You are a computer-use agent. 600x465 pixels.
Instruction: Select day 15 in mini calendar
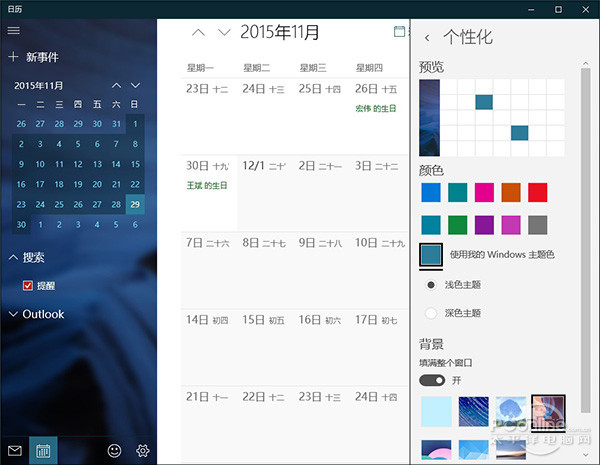click(135, 164)
